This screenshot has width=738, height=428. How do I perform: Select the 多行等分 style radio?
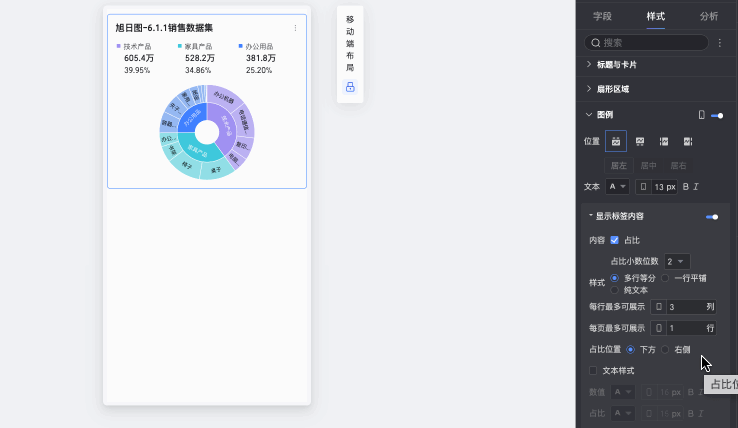click(614, 278)
